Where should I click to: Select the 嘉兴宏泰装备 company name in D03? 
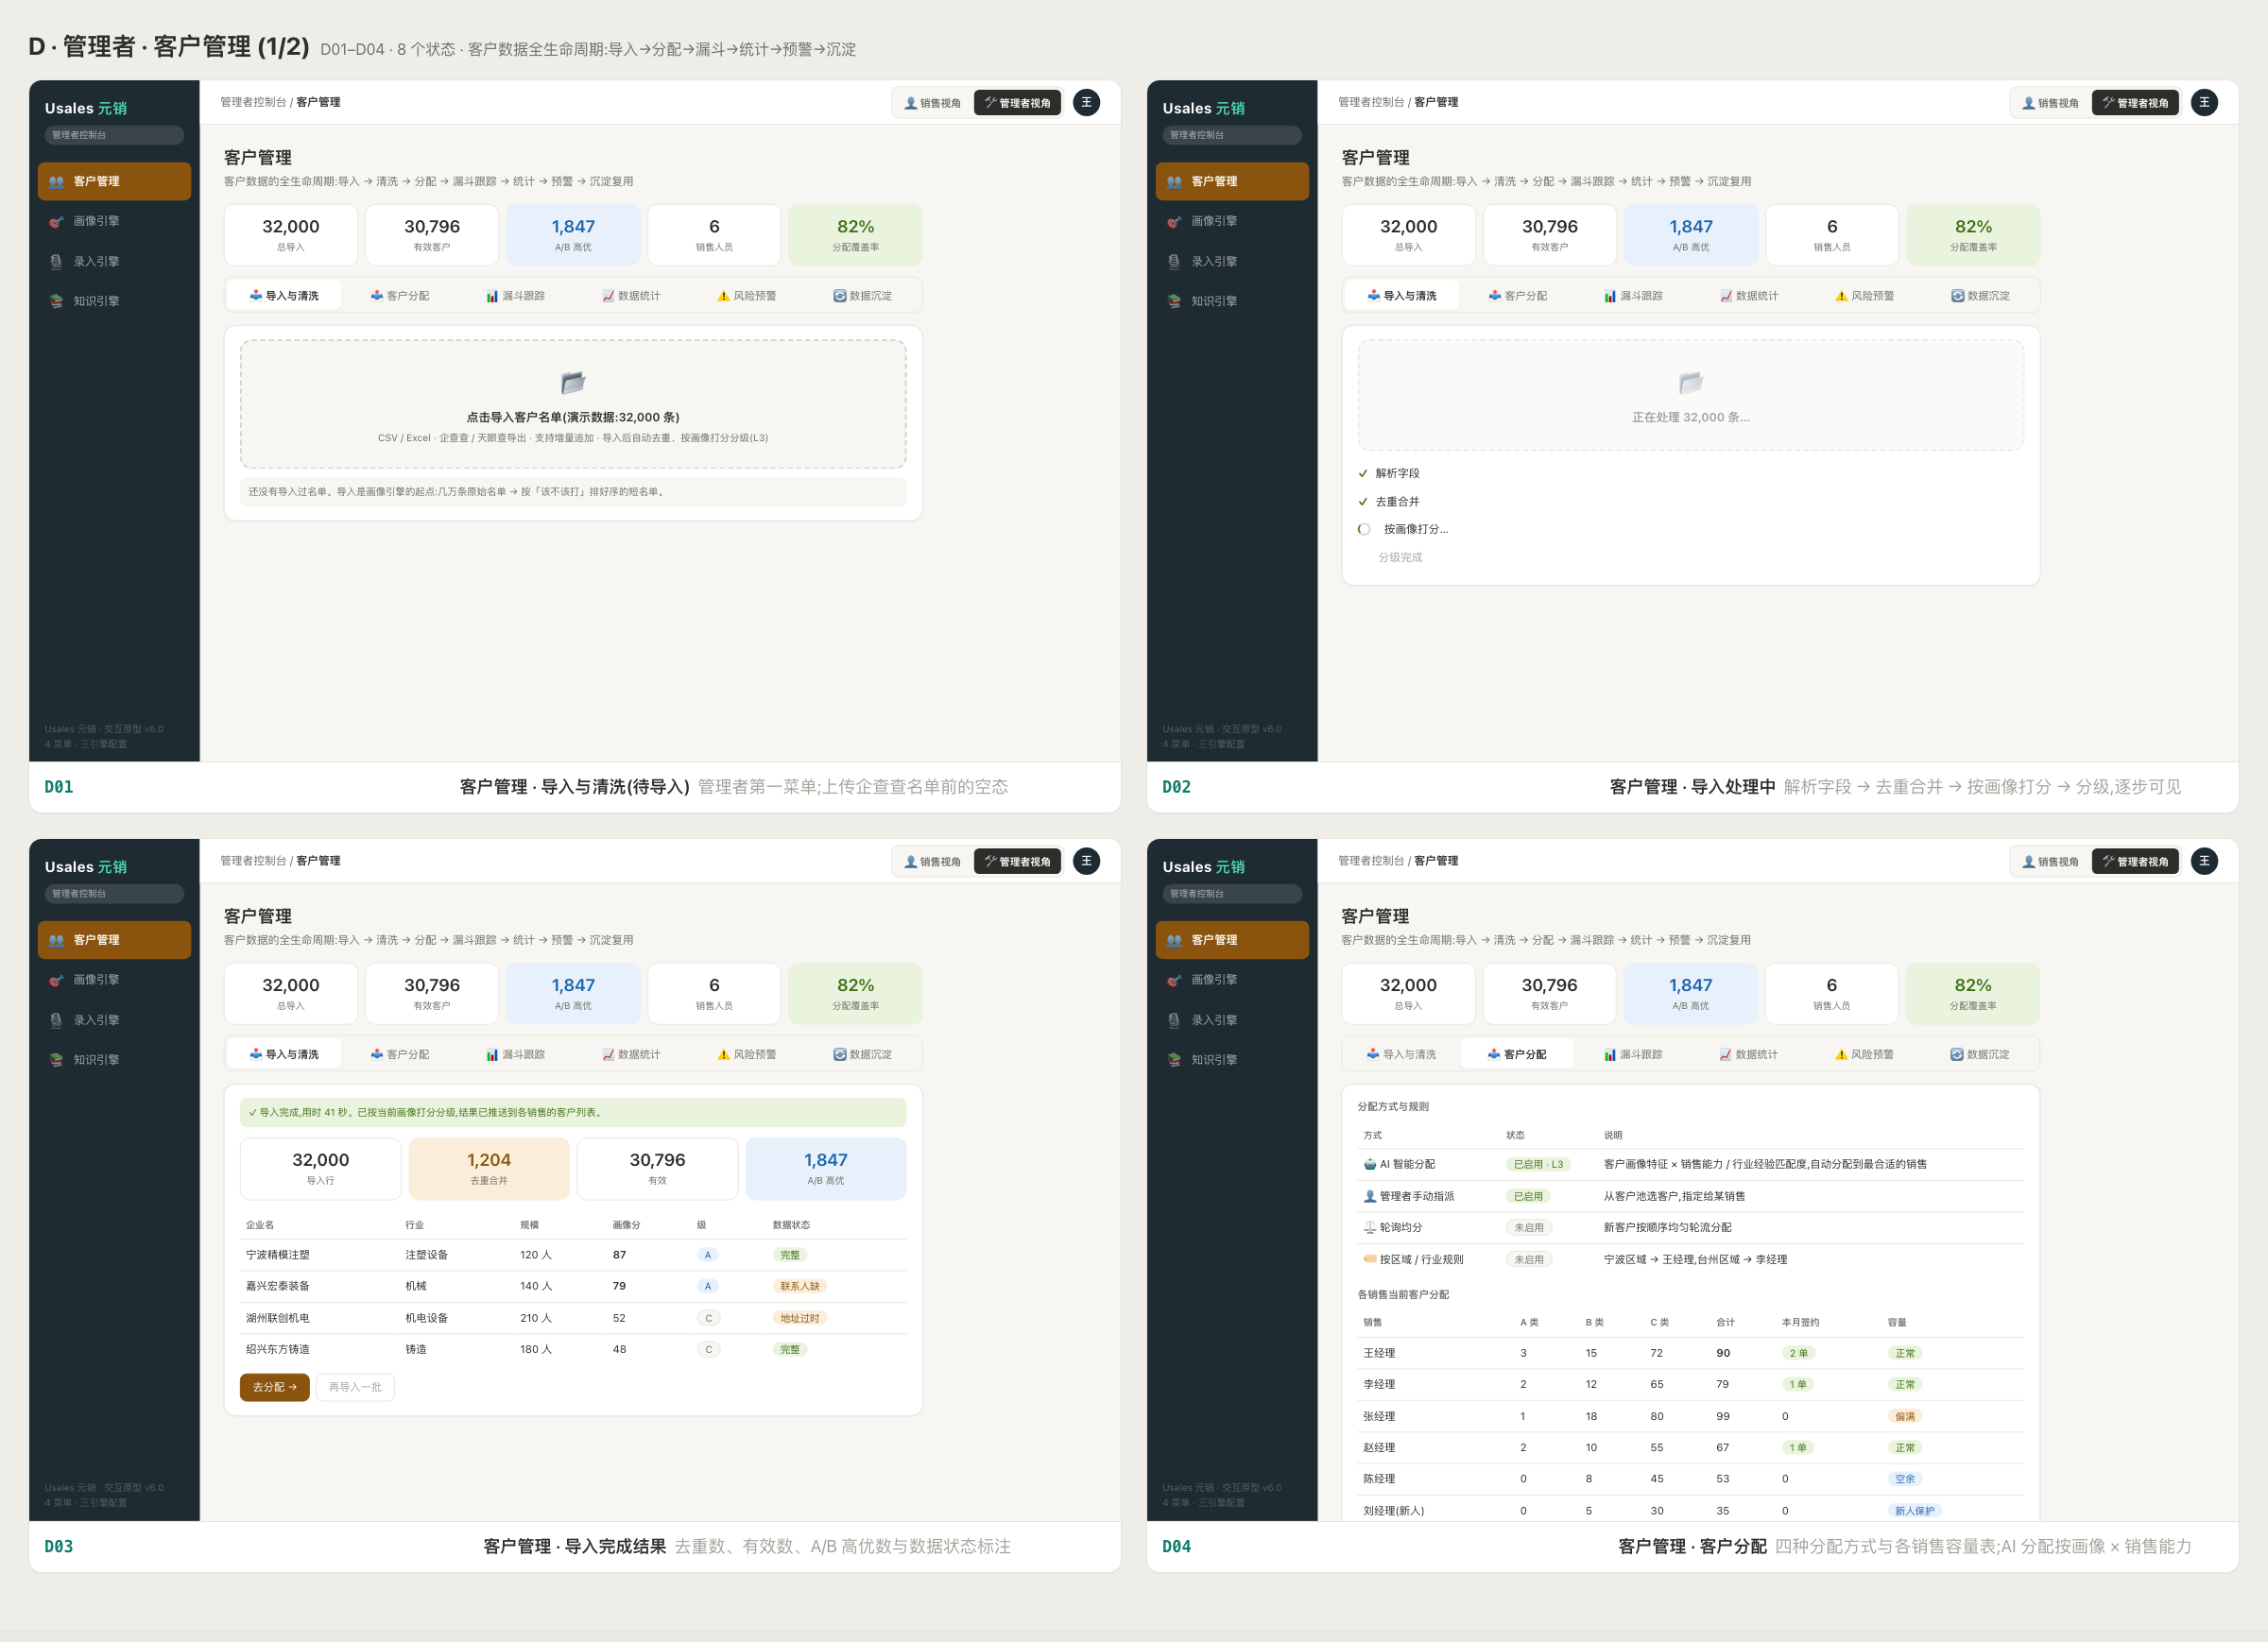point(278,1286)
